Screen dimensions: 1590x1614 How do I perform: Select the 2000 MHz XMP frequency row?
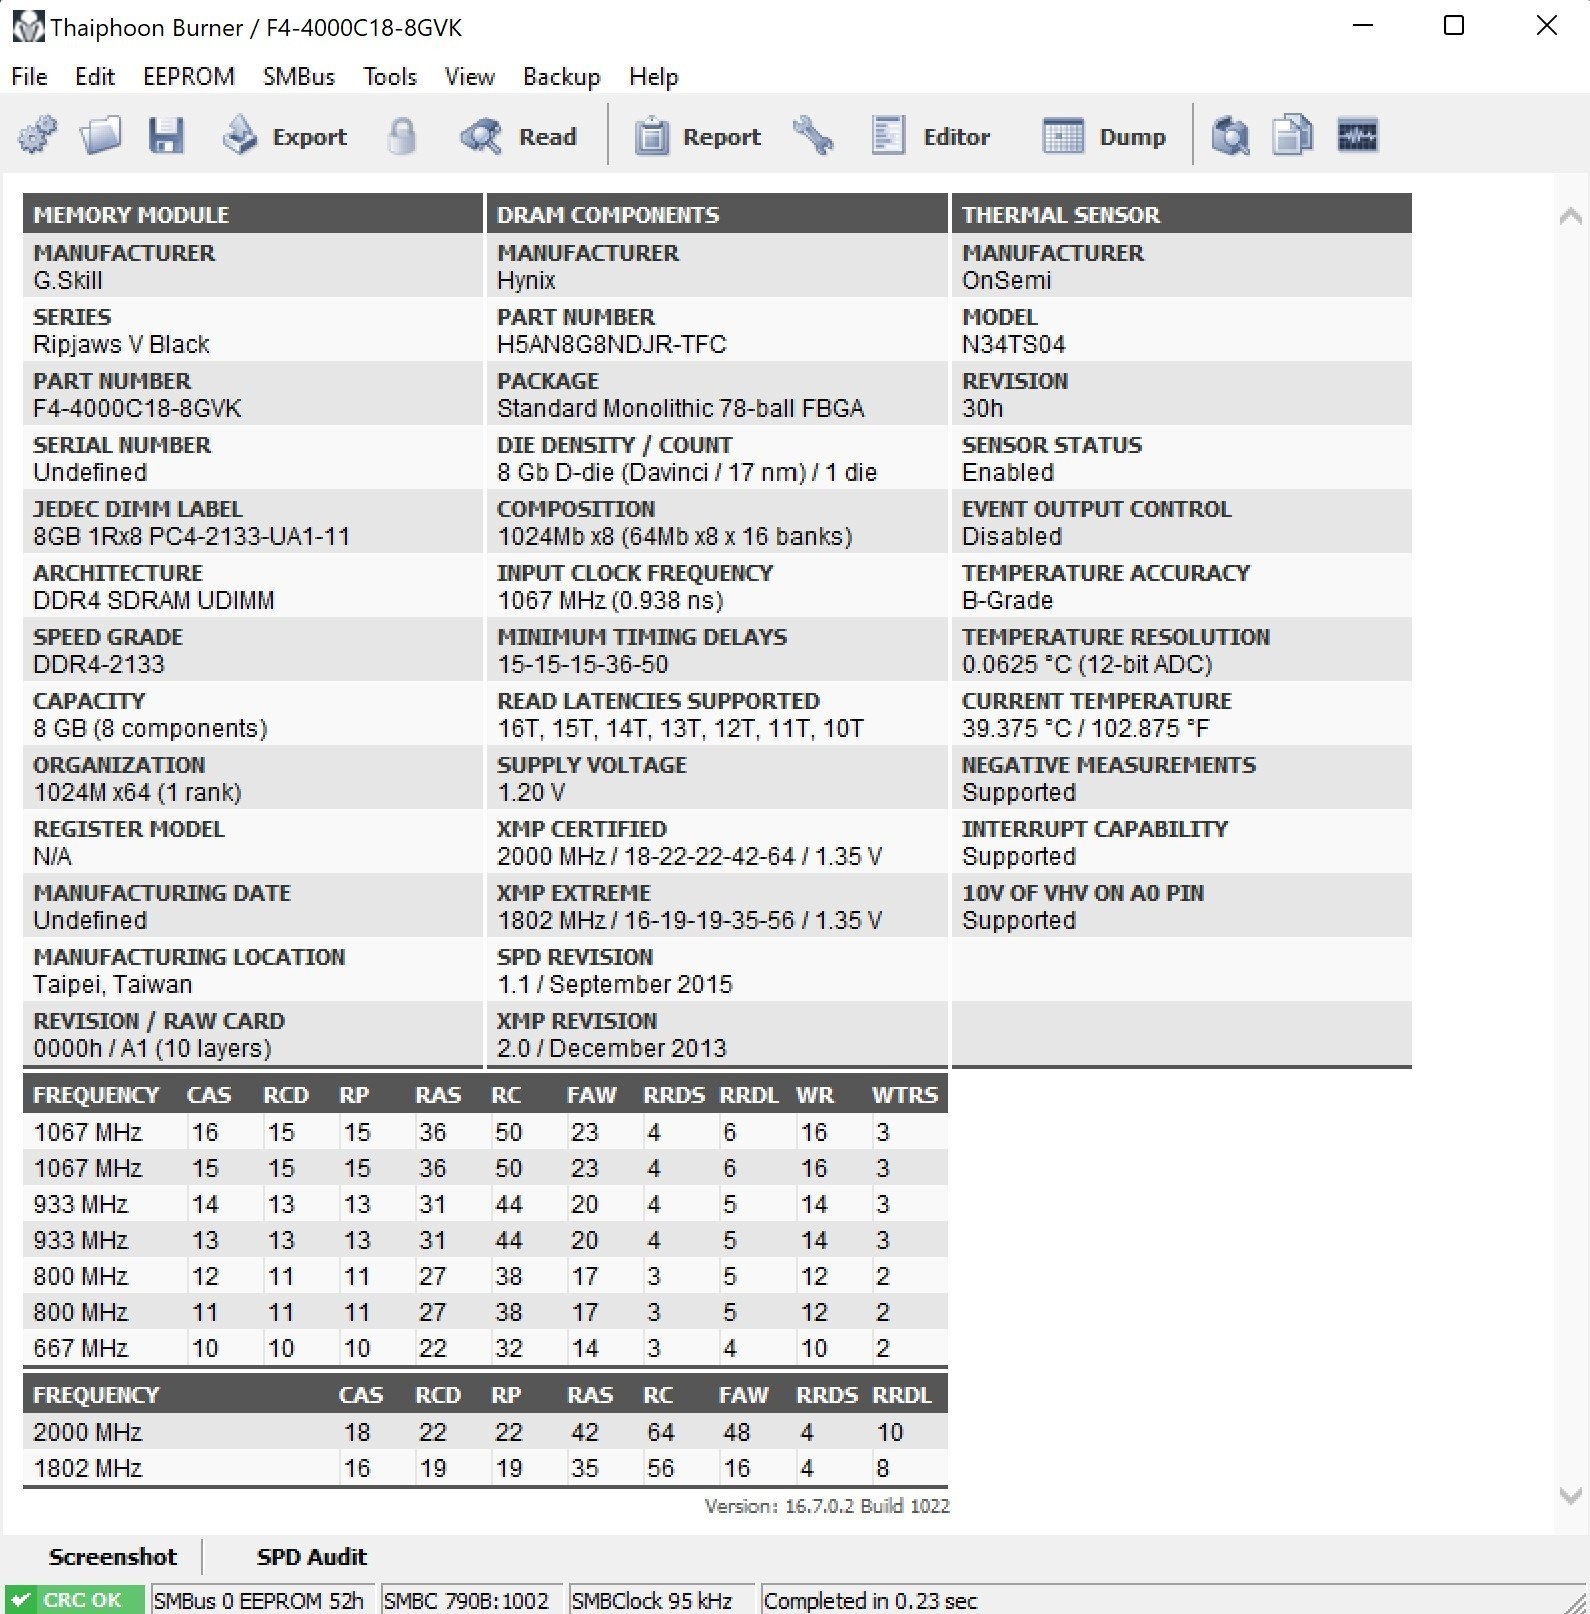click(x=485, y=1432)
